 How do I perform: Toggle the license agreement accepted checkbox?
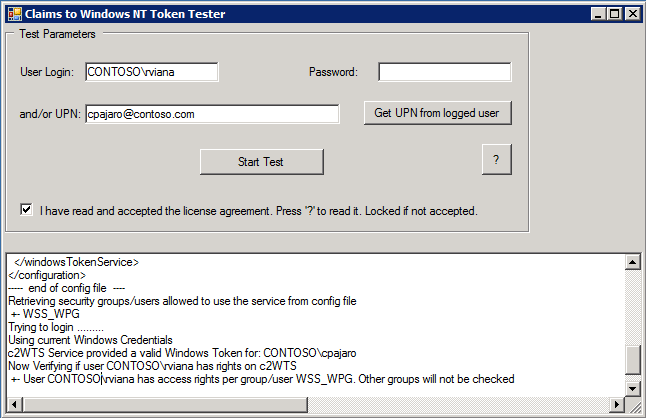[26, 210]
